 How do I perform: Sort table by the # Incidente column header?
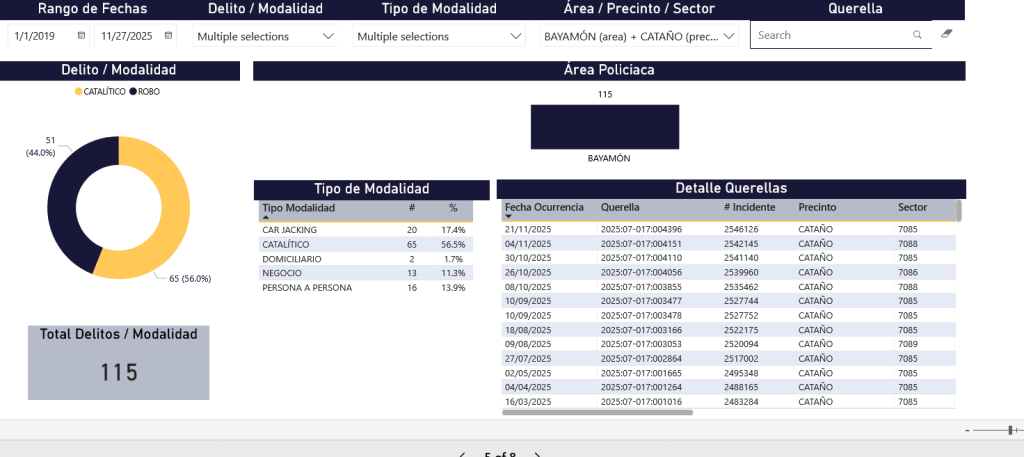(747, 207)
